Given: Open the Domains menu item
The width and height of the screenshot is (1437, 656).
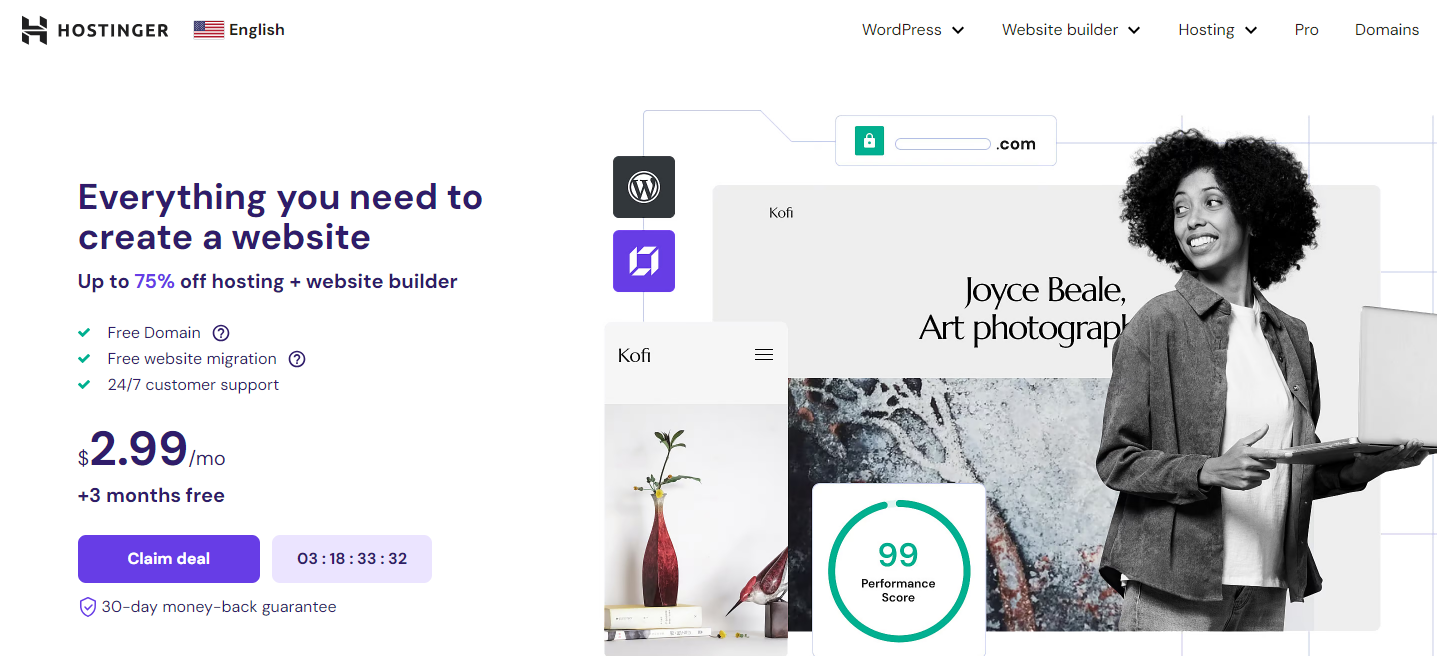Looking at the screenshot, I should (1386, 30).
